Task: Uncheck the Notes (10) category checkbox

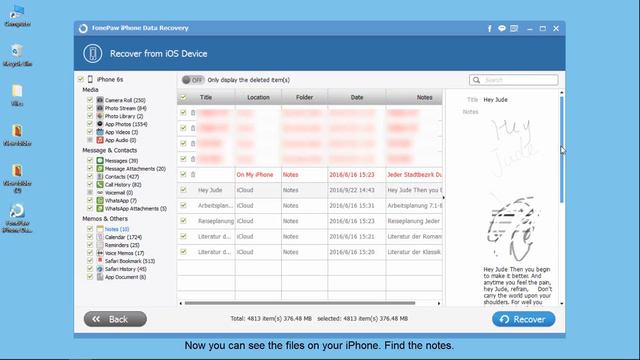Action: [90, 229]
